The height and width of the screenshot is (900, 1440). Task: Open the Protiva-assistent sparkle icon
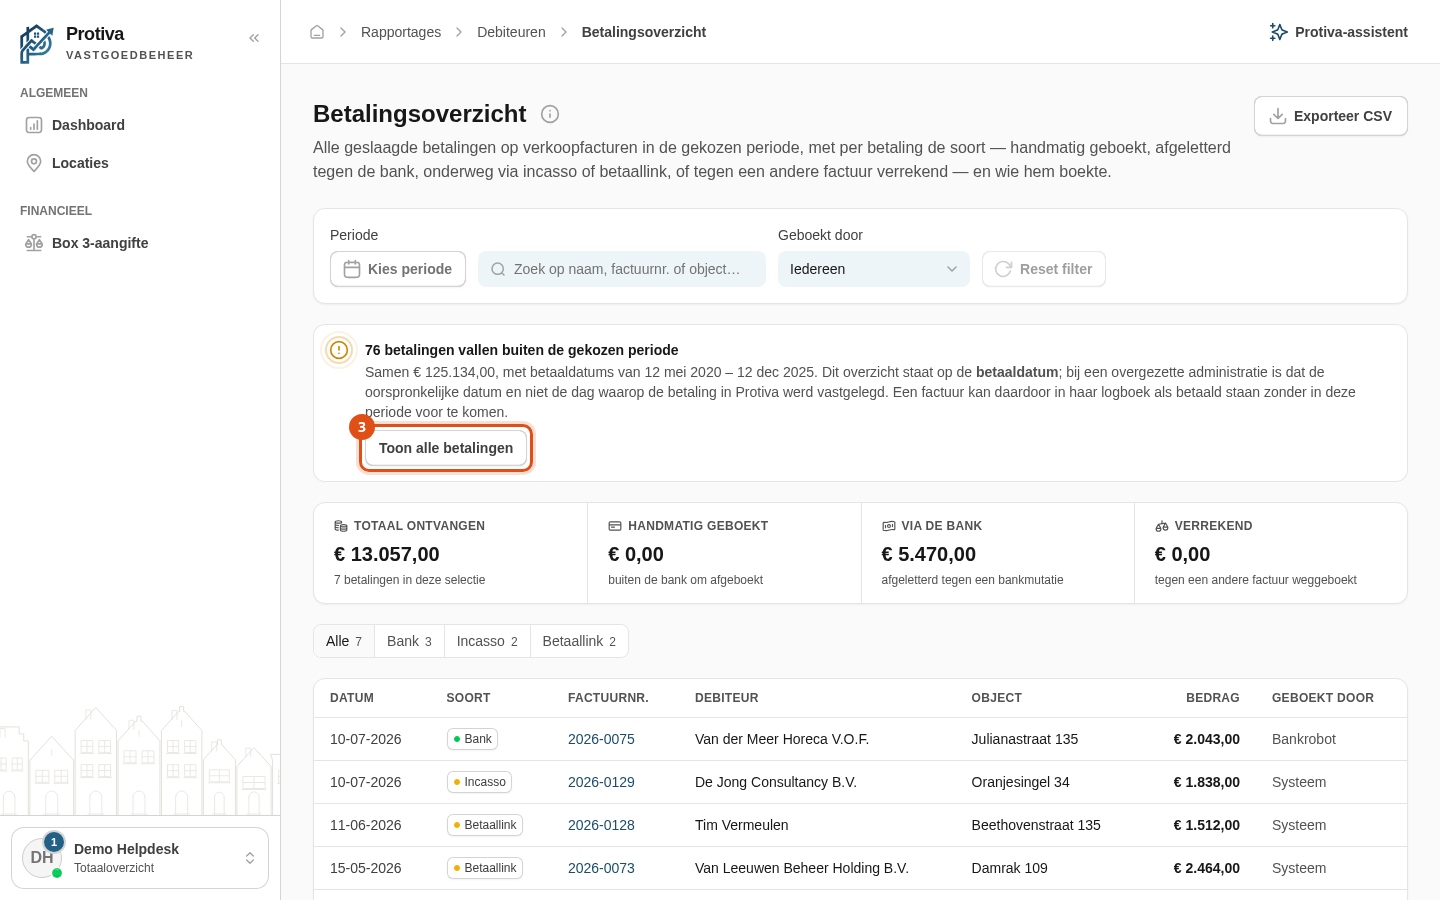pyautogui.click(x=1278, y=32)
